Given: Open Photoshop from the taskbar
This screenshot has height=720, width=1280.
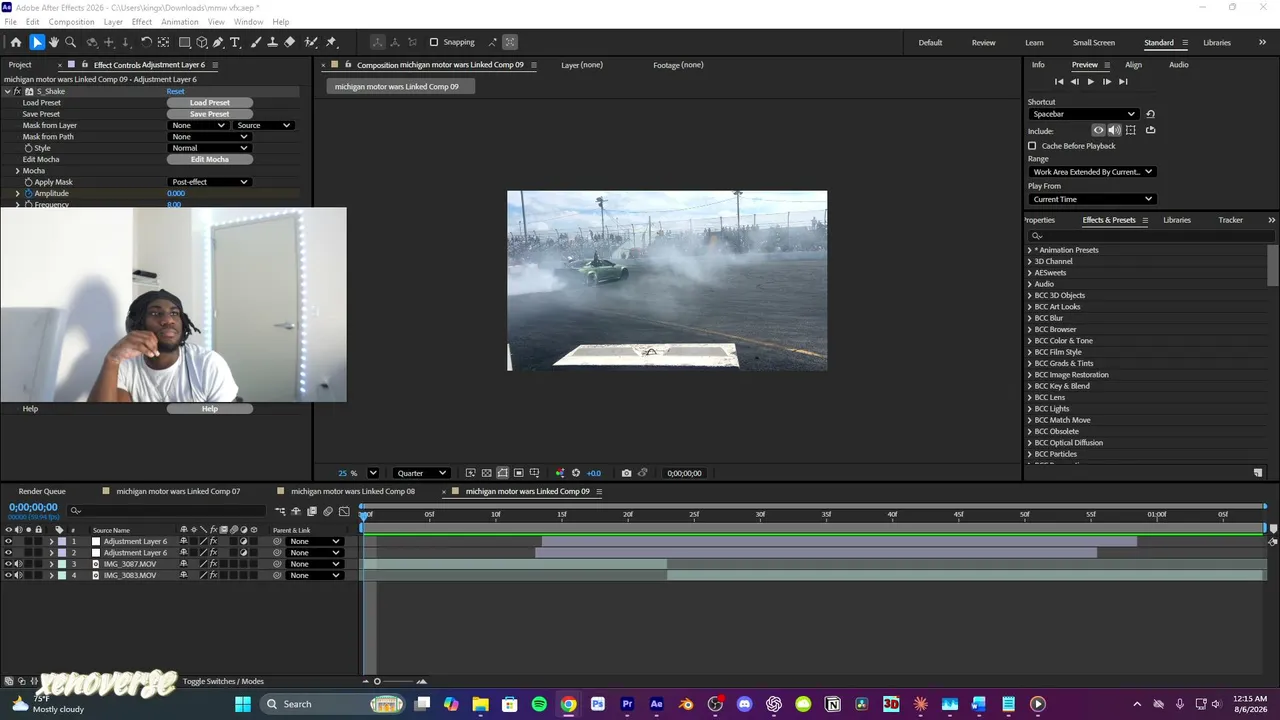Looking at the screenshot, I should pos(598,704).
